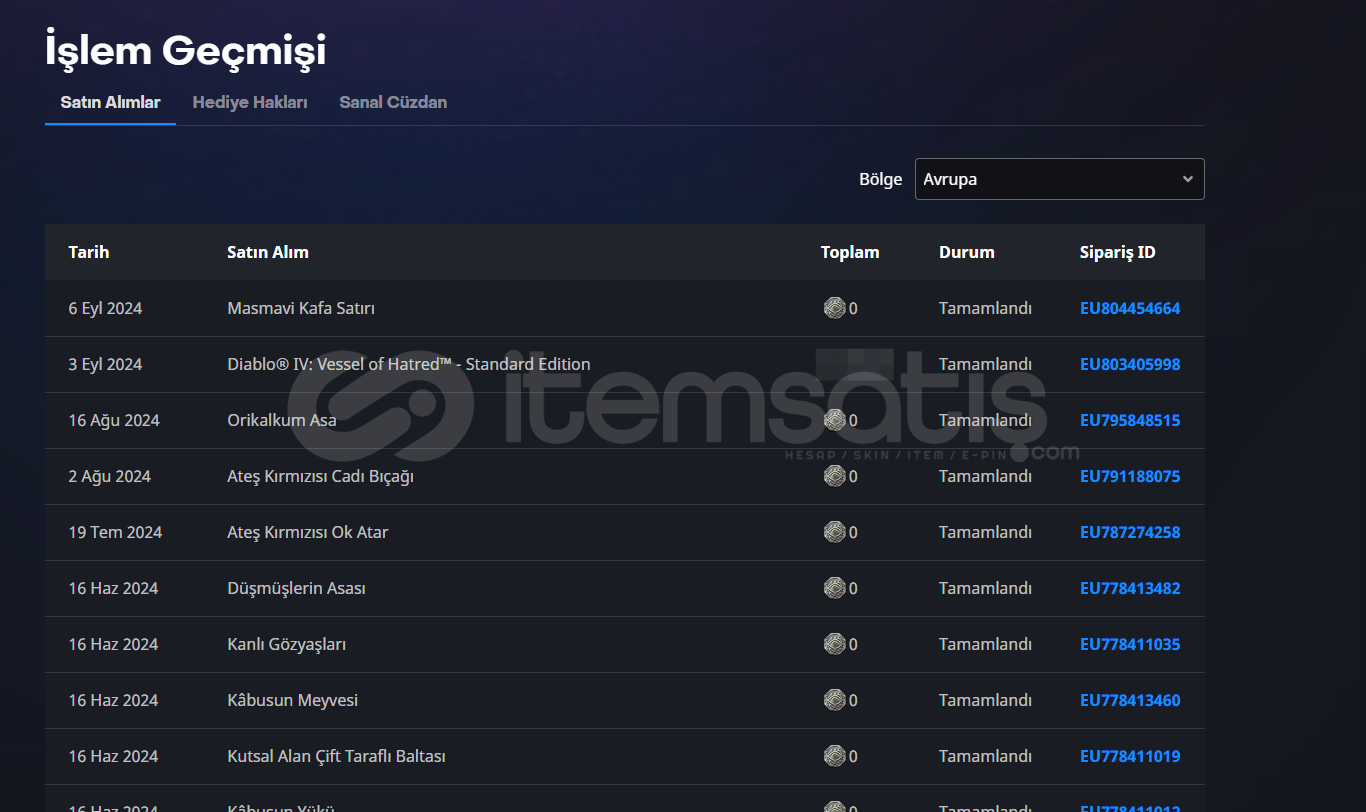The width and height of the screenshot is (1366, 812).
Task: Click the İşlem Geçmişi page heading
Action: click(x=186, y=50)
